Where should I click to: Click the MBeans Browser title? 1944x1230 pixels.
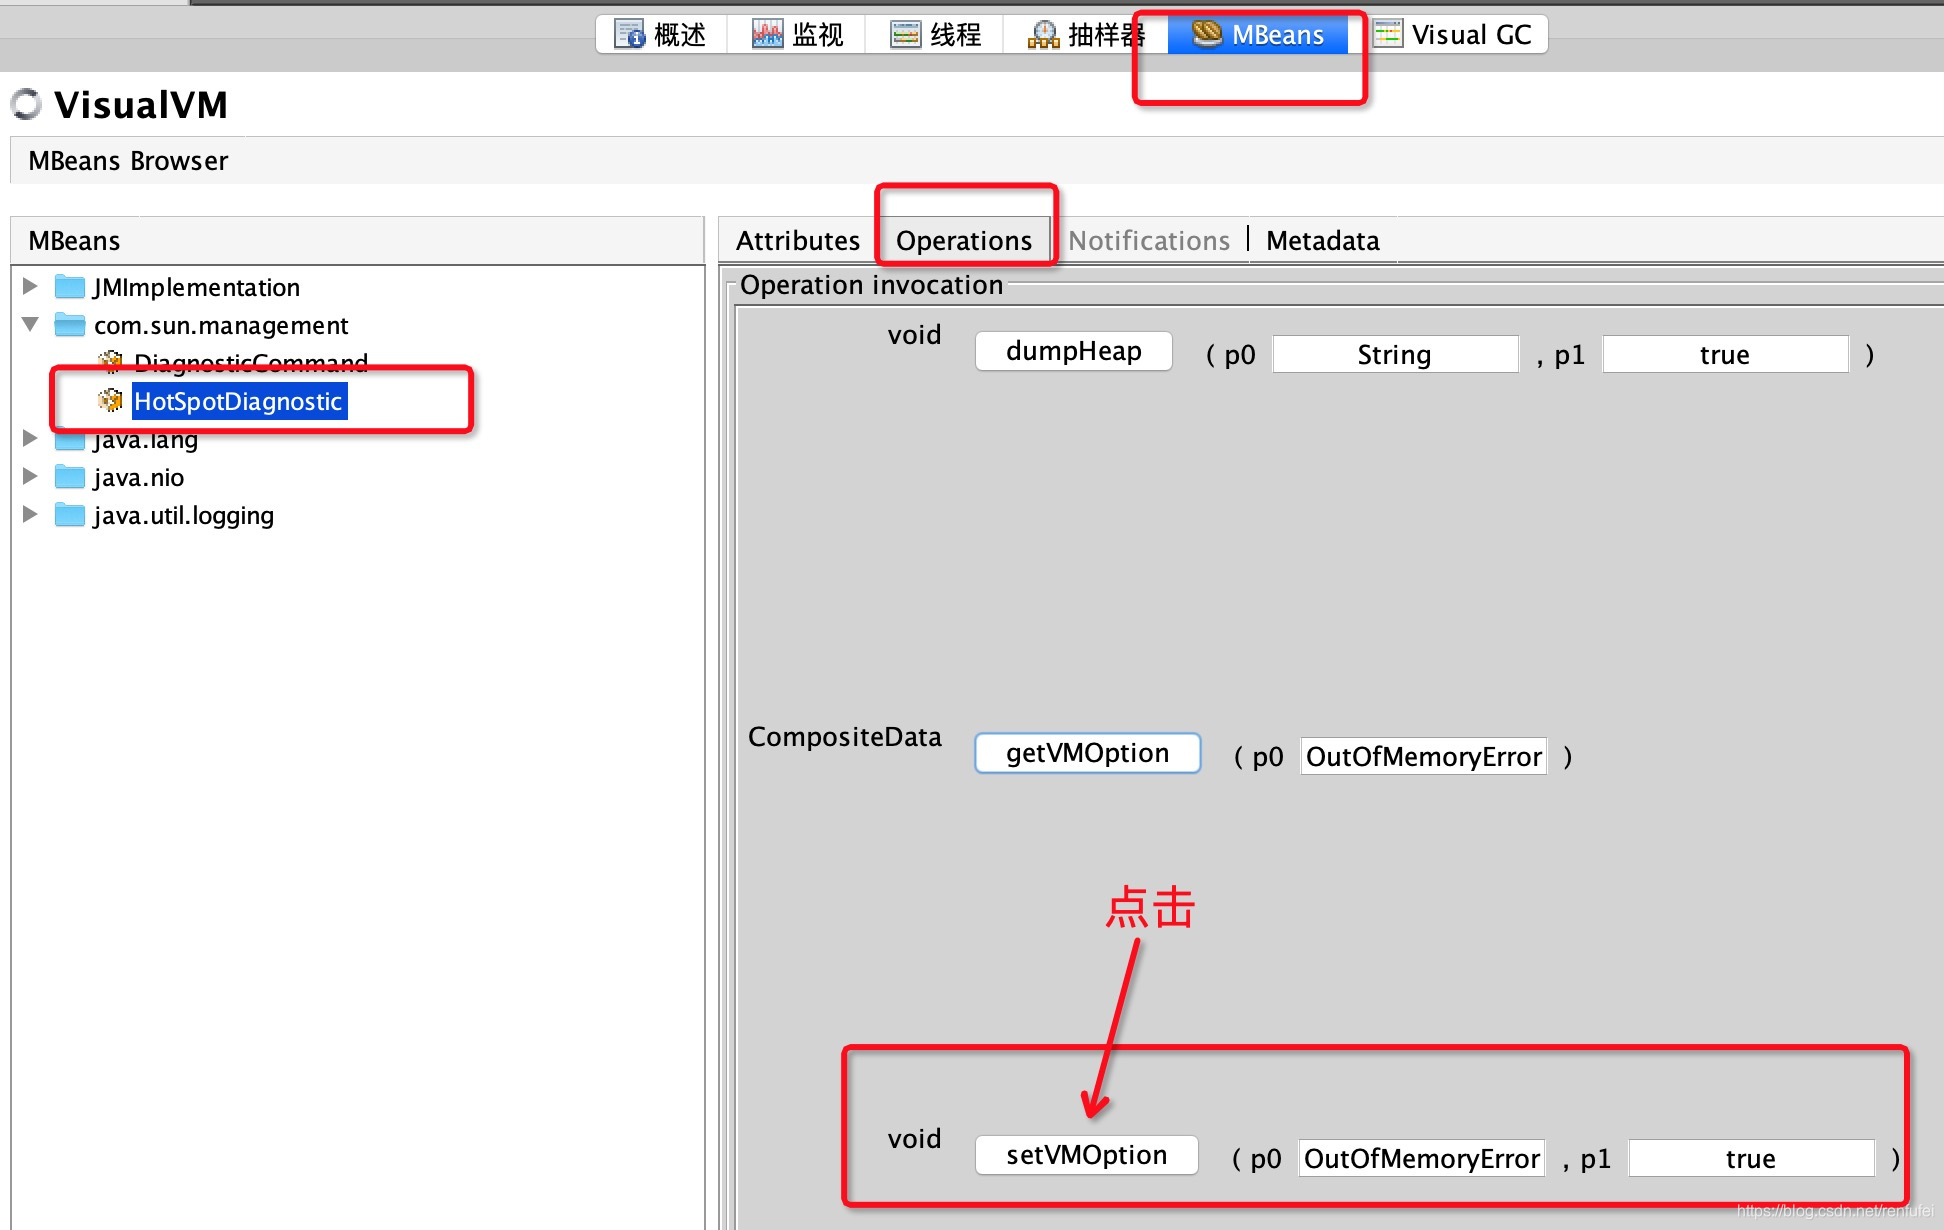128,161
